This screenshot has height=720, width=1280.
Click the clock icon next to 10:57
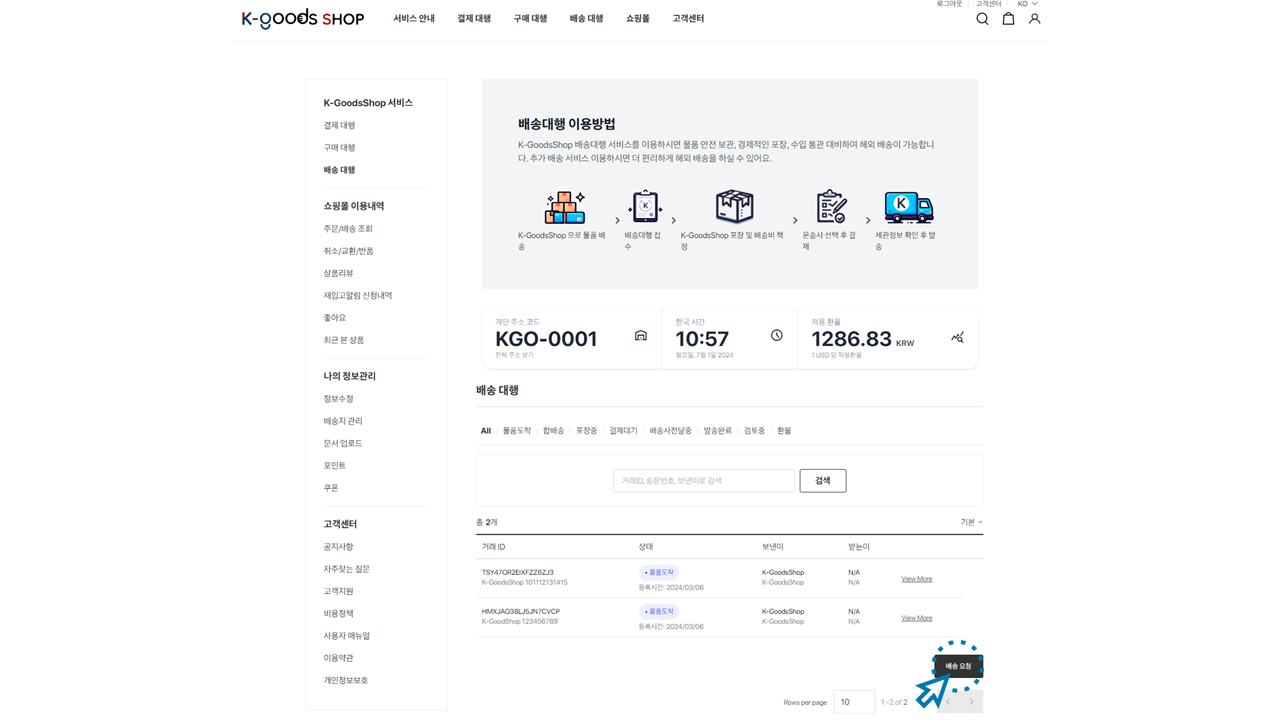[776, 336]
